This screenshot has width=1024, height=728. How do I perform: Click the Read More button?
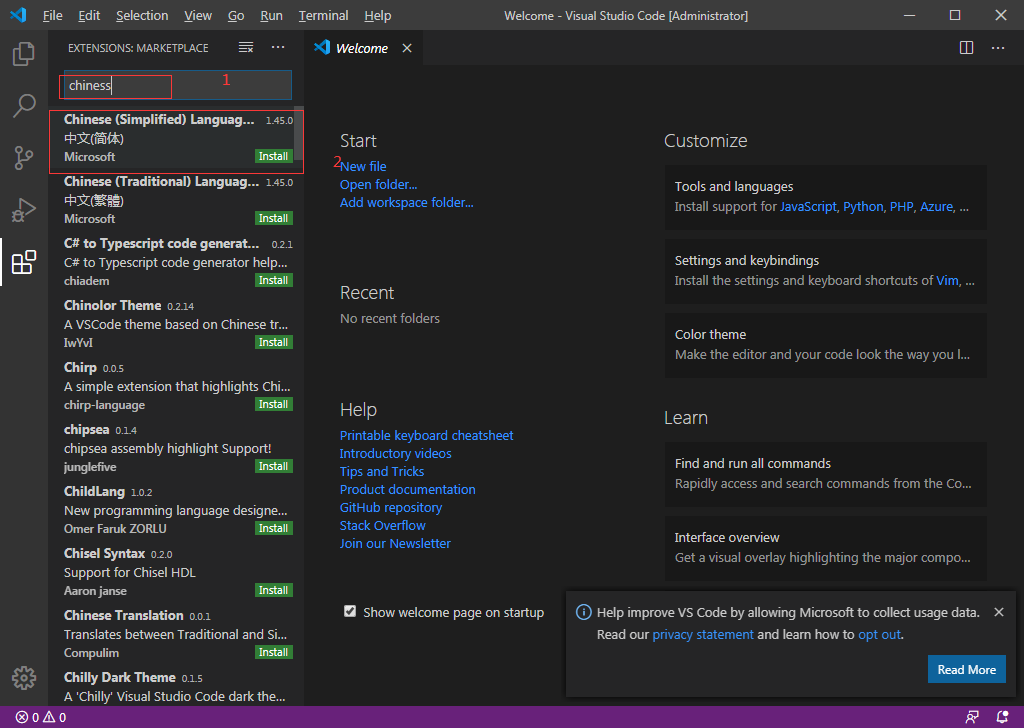click(967, 669)
